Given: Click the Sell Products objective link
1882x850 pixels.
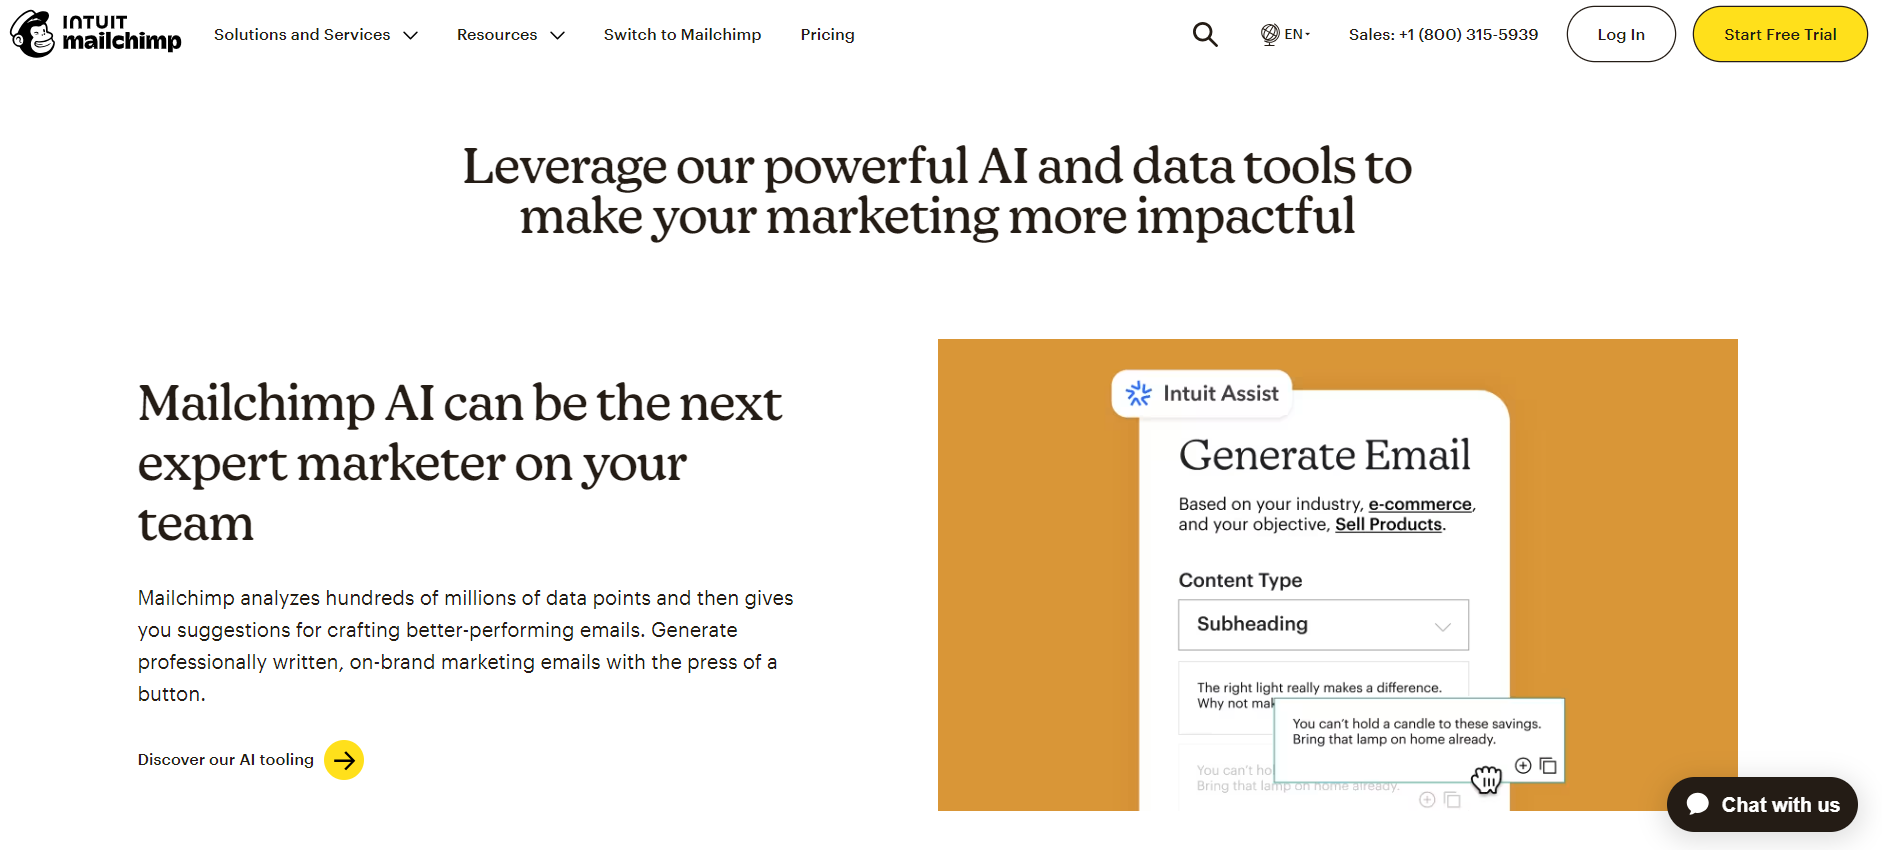Looking at the screenshot, I should click(1388, 525).
